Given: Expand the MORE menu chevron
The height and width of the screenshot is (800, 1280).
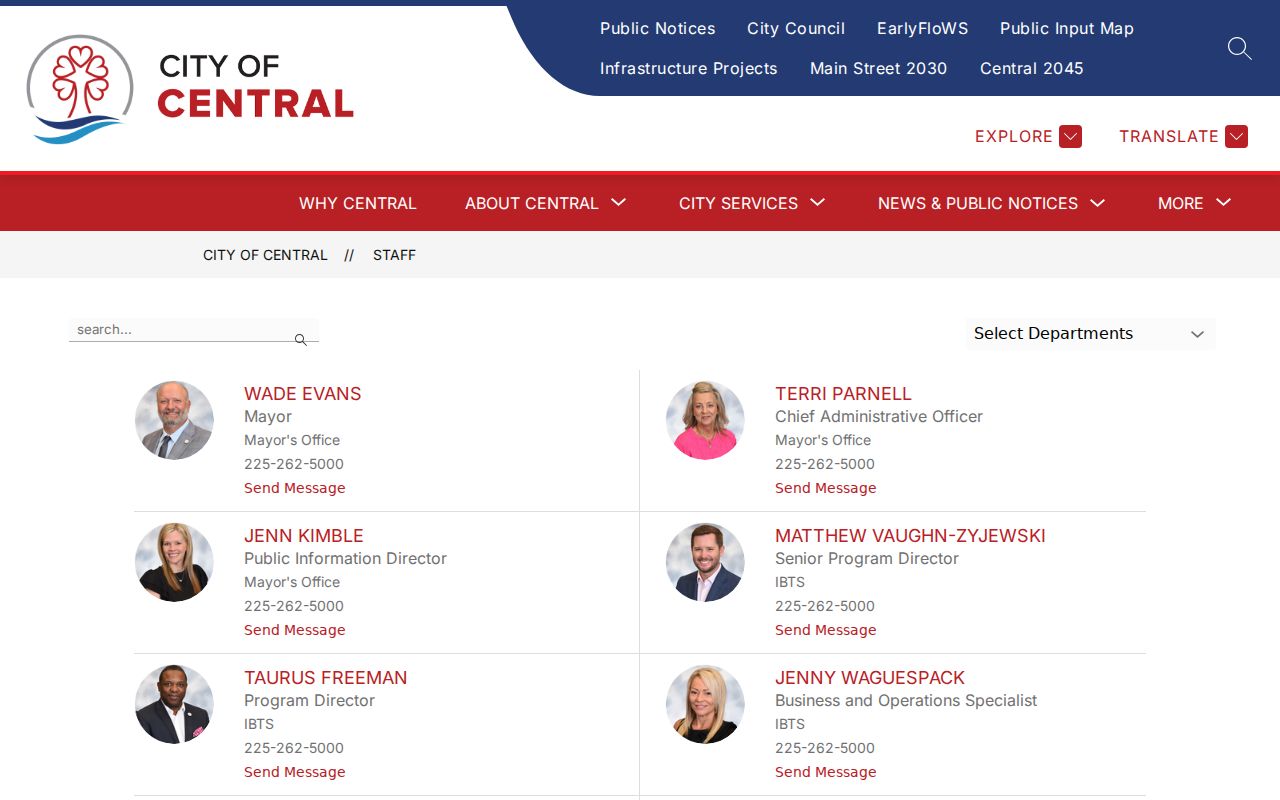Looking at the screenshot, I should point(1223,202).
